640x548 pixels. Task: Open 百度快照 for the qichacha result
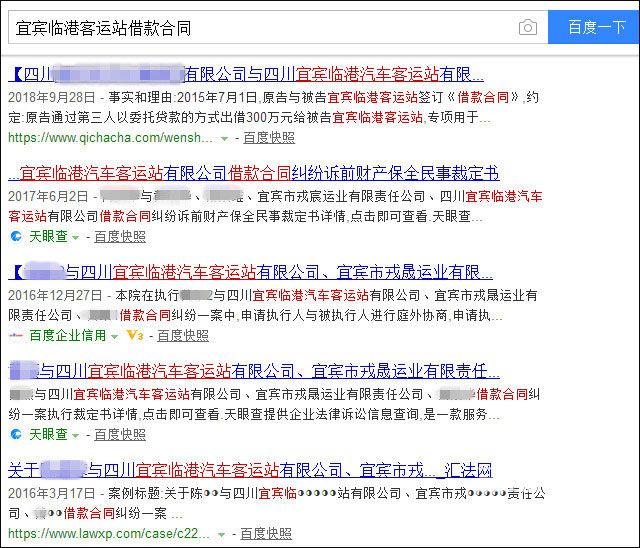(x=269, y=138)
